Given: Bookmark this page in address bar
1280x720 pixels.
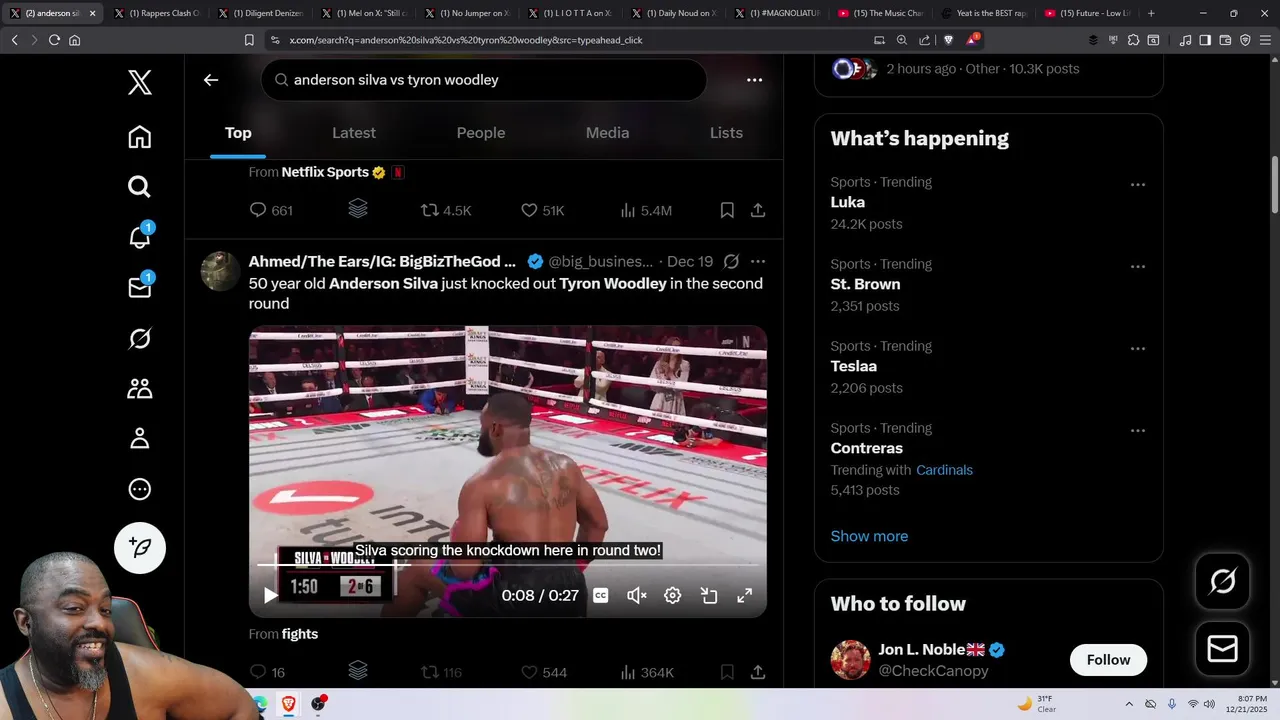Looking at the screenshot, I should [249, 40].
